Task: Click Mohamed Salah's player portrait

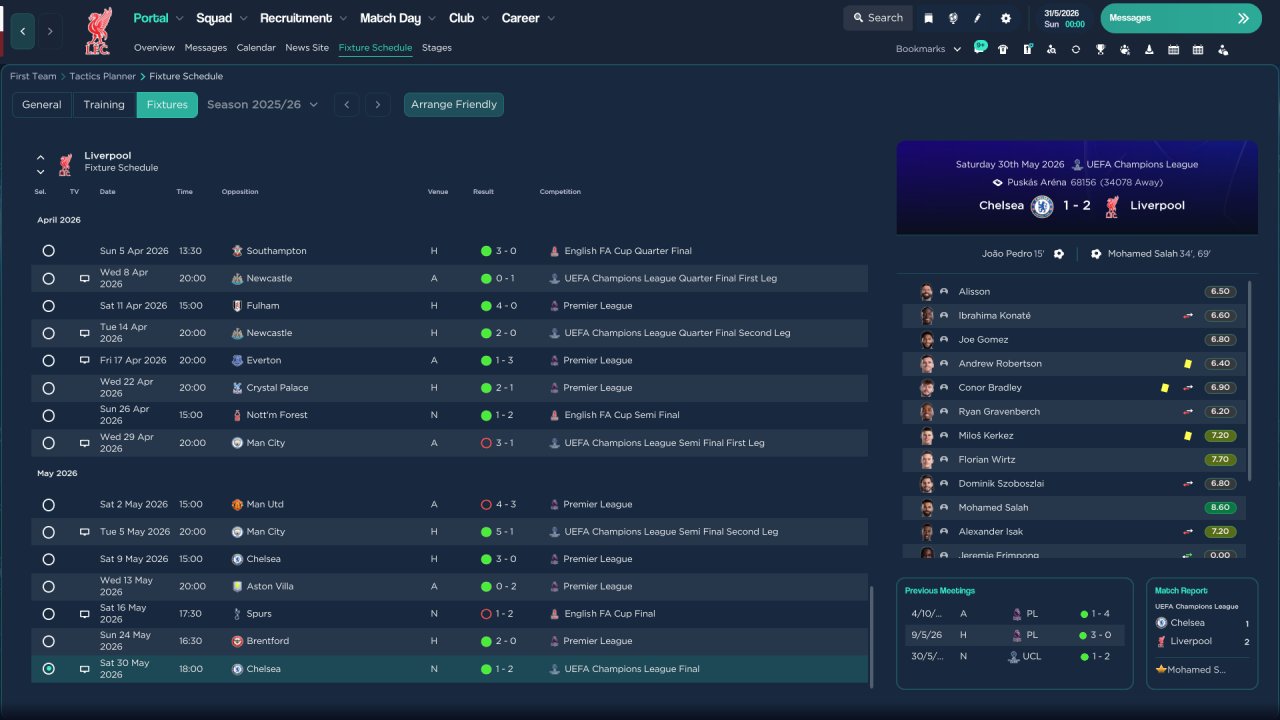Action: coord(927,508)
